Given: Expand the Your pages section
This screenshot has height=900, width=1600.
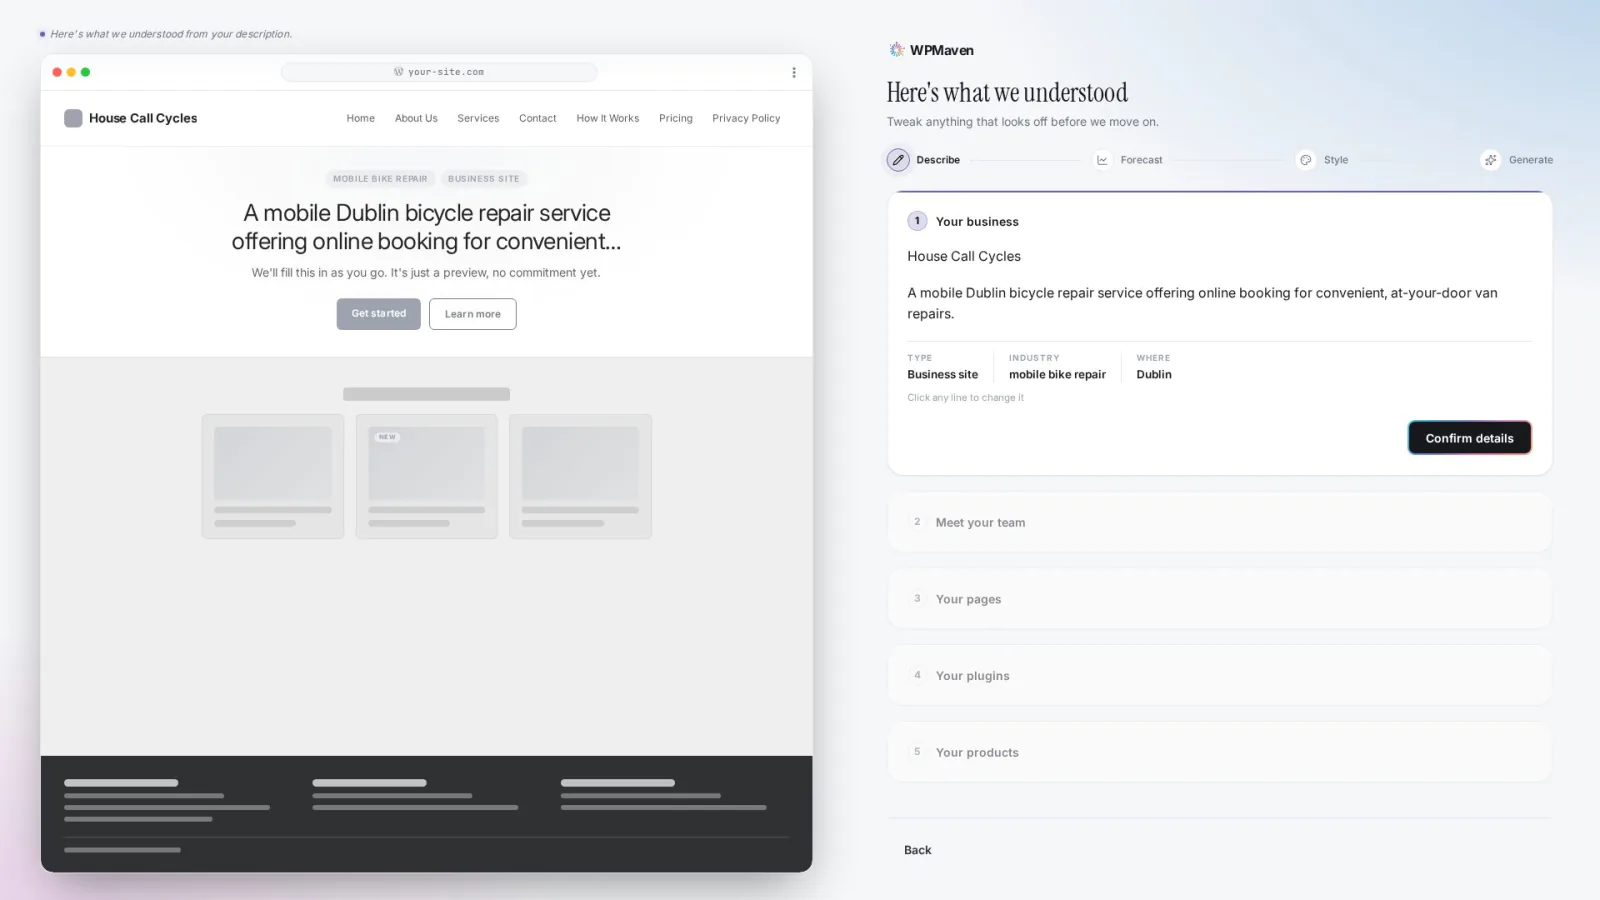Looking at the screenshot, I should pos(1219,599).
